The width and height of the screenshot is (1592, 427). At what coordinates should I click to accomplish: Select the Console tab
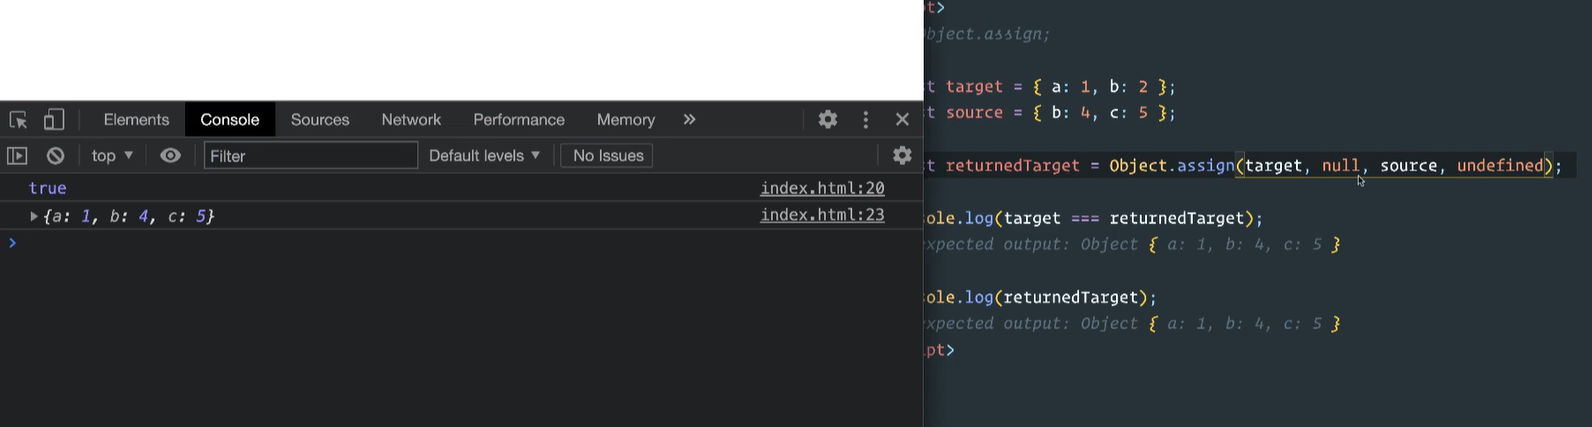(230, 120)
